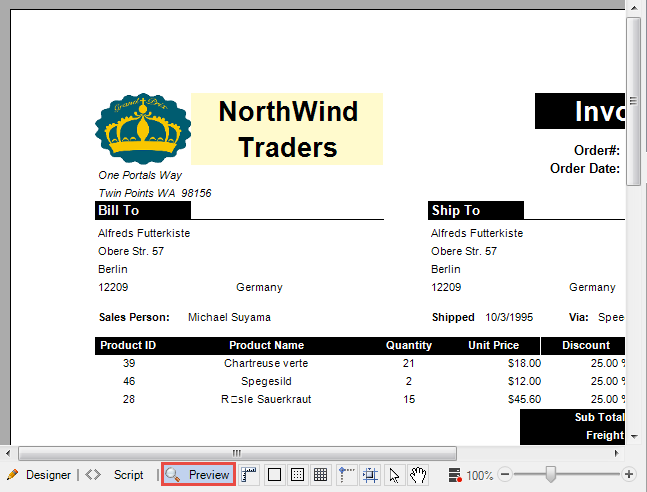Click quantity value 15
647x492 pixels.
409,399
